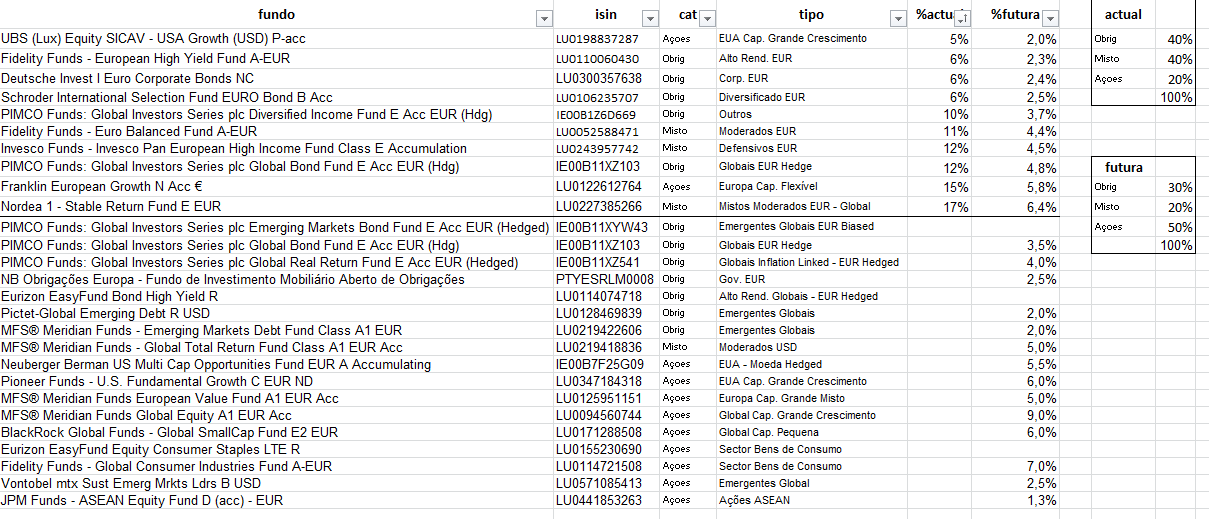Click the futura summary table header

[x=1123, y=167]
